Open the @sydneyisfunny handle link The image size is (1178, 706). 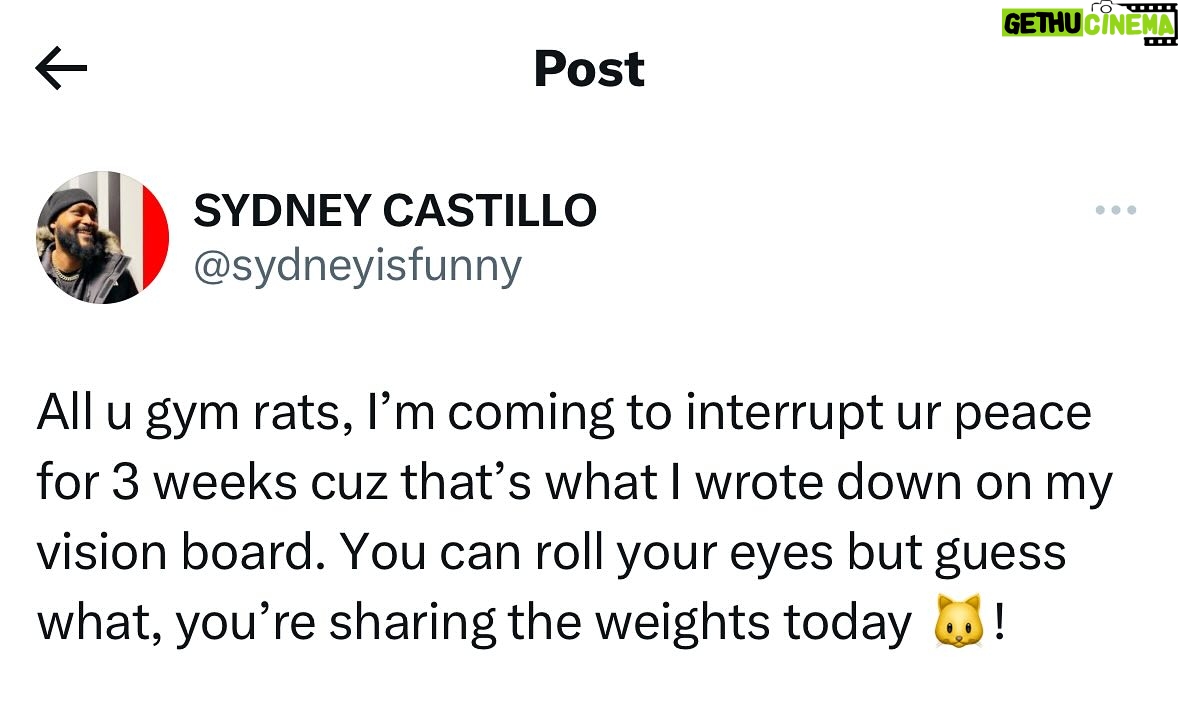[358, 266]
